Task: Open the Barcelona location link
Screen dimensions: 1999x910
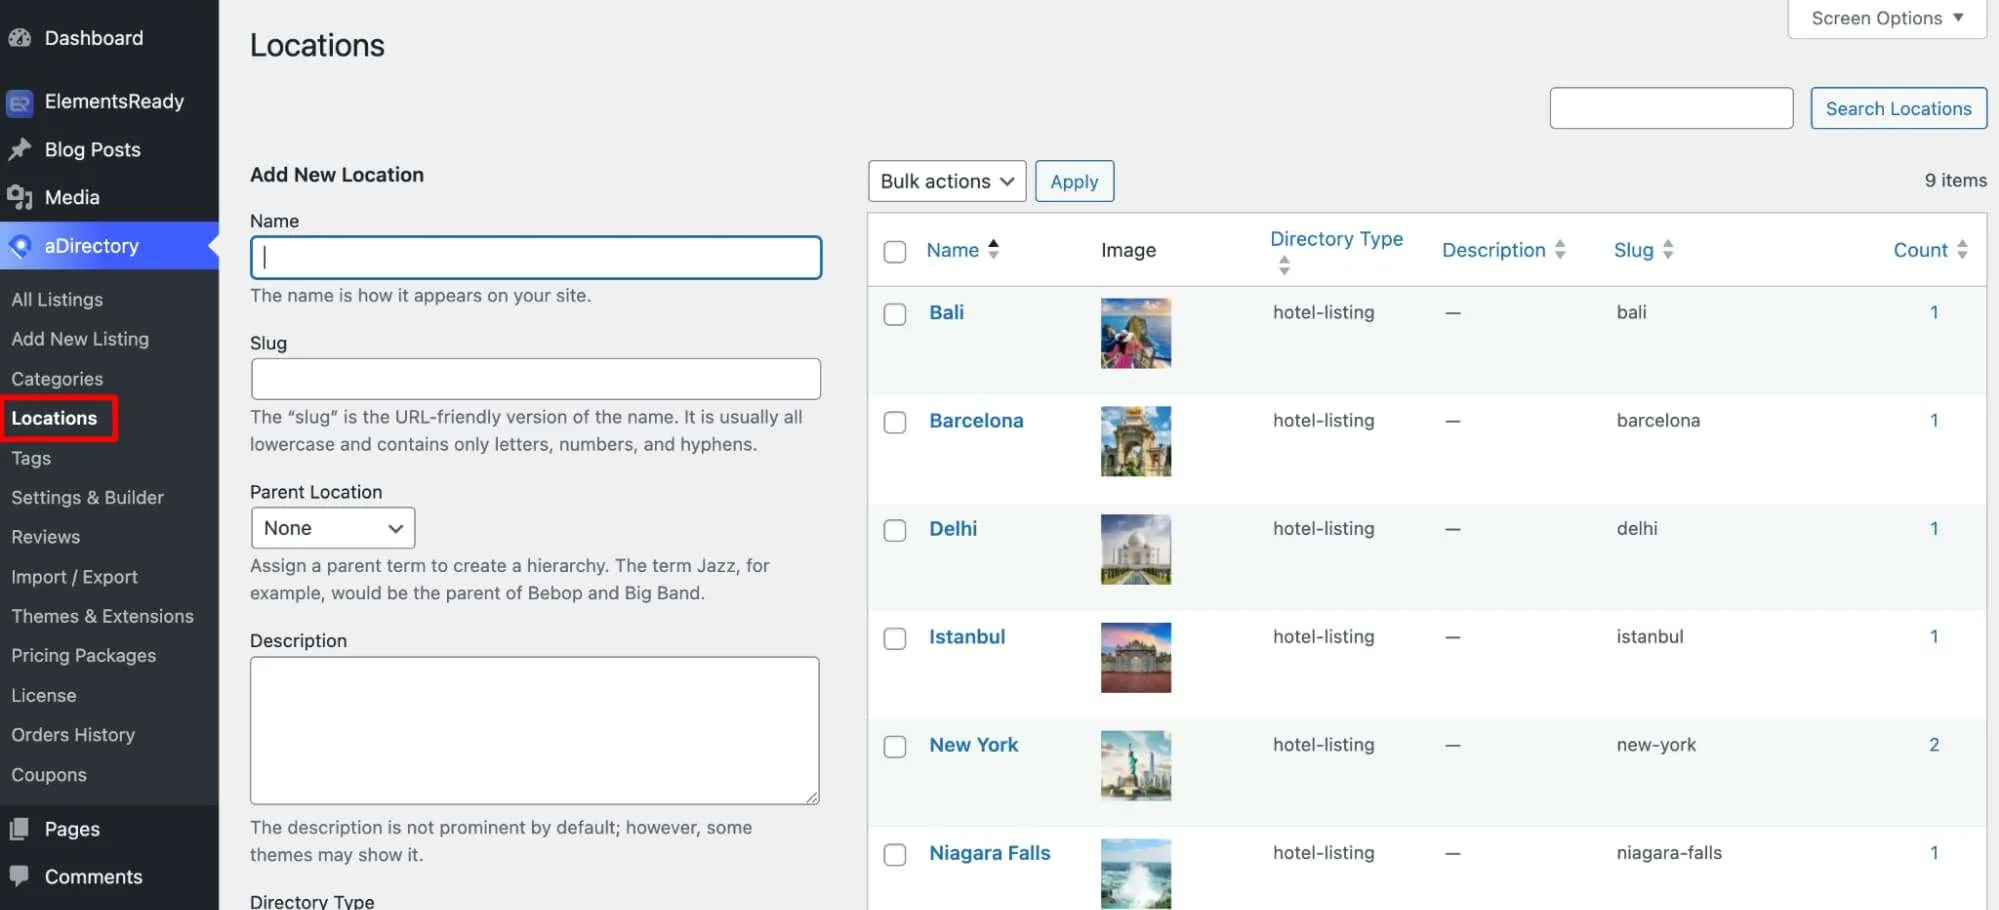Action: (x=976, y=420)
